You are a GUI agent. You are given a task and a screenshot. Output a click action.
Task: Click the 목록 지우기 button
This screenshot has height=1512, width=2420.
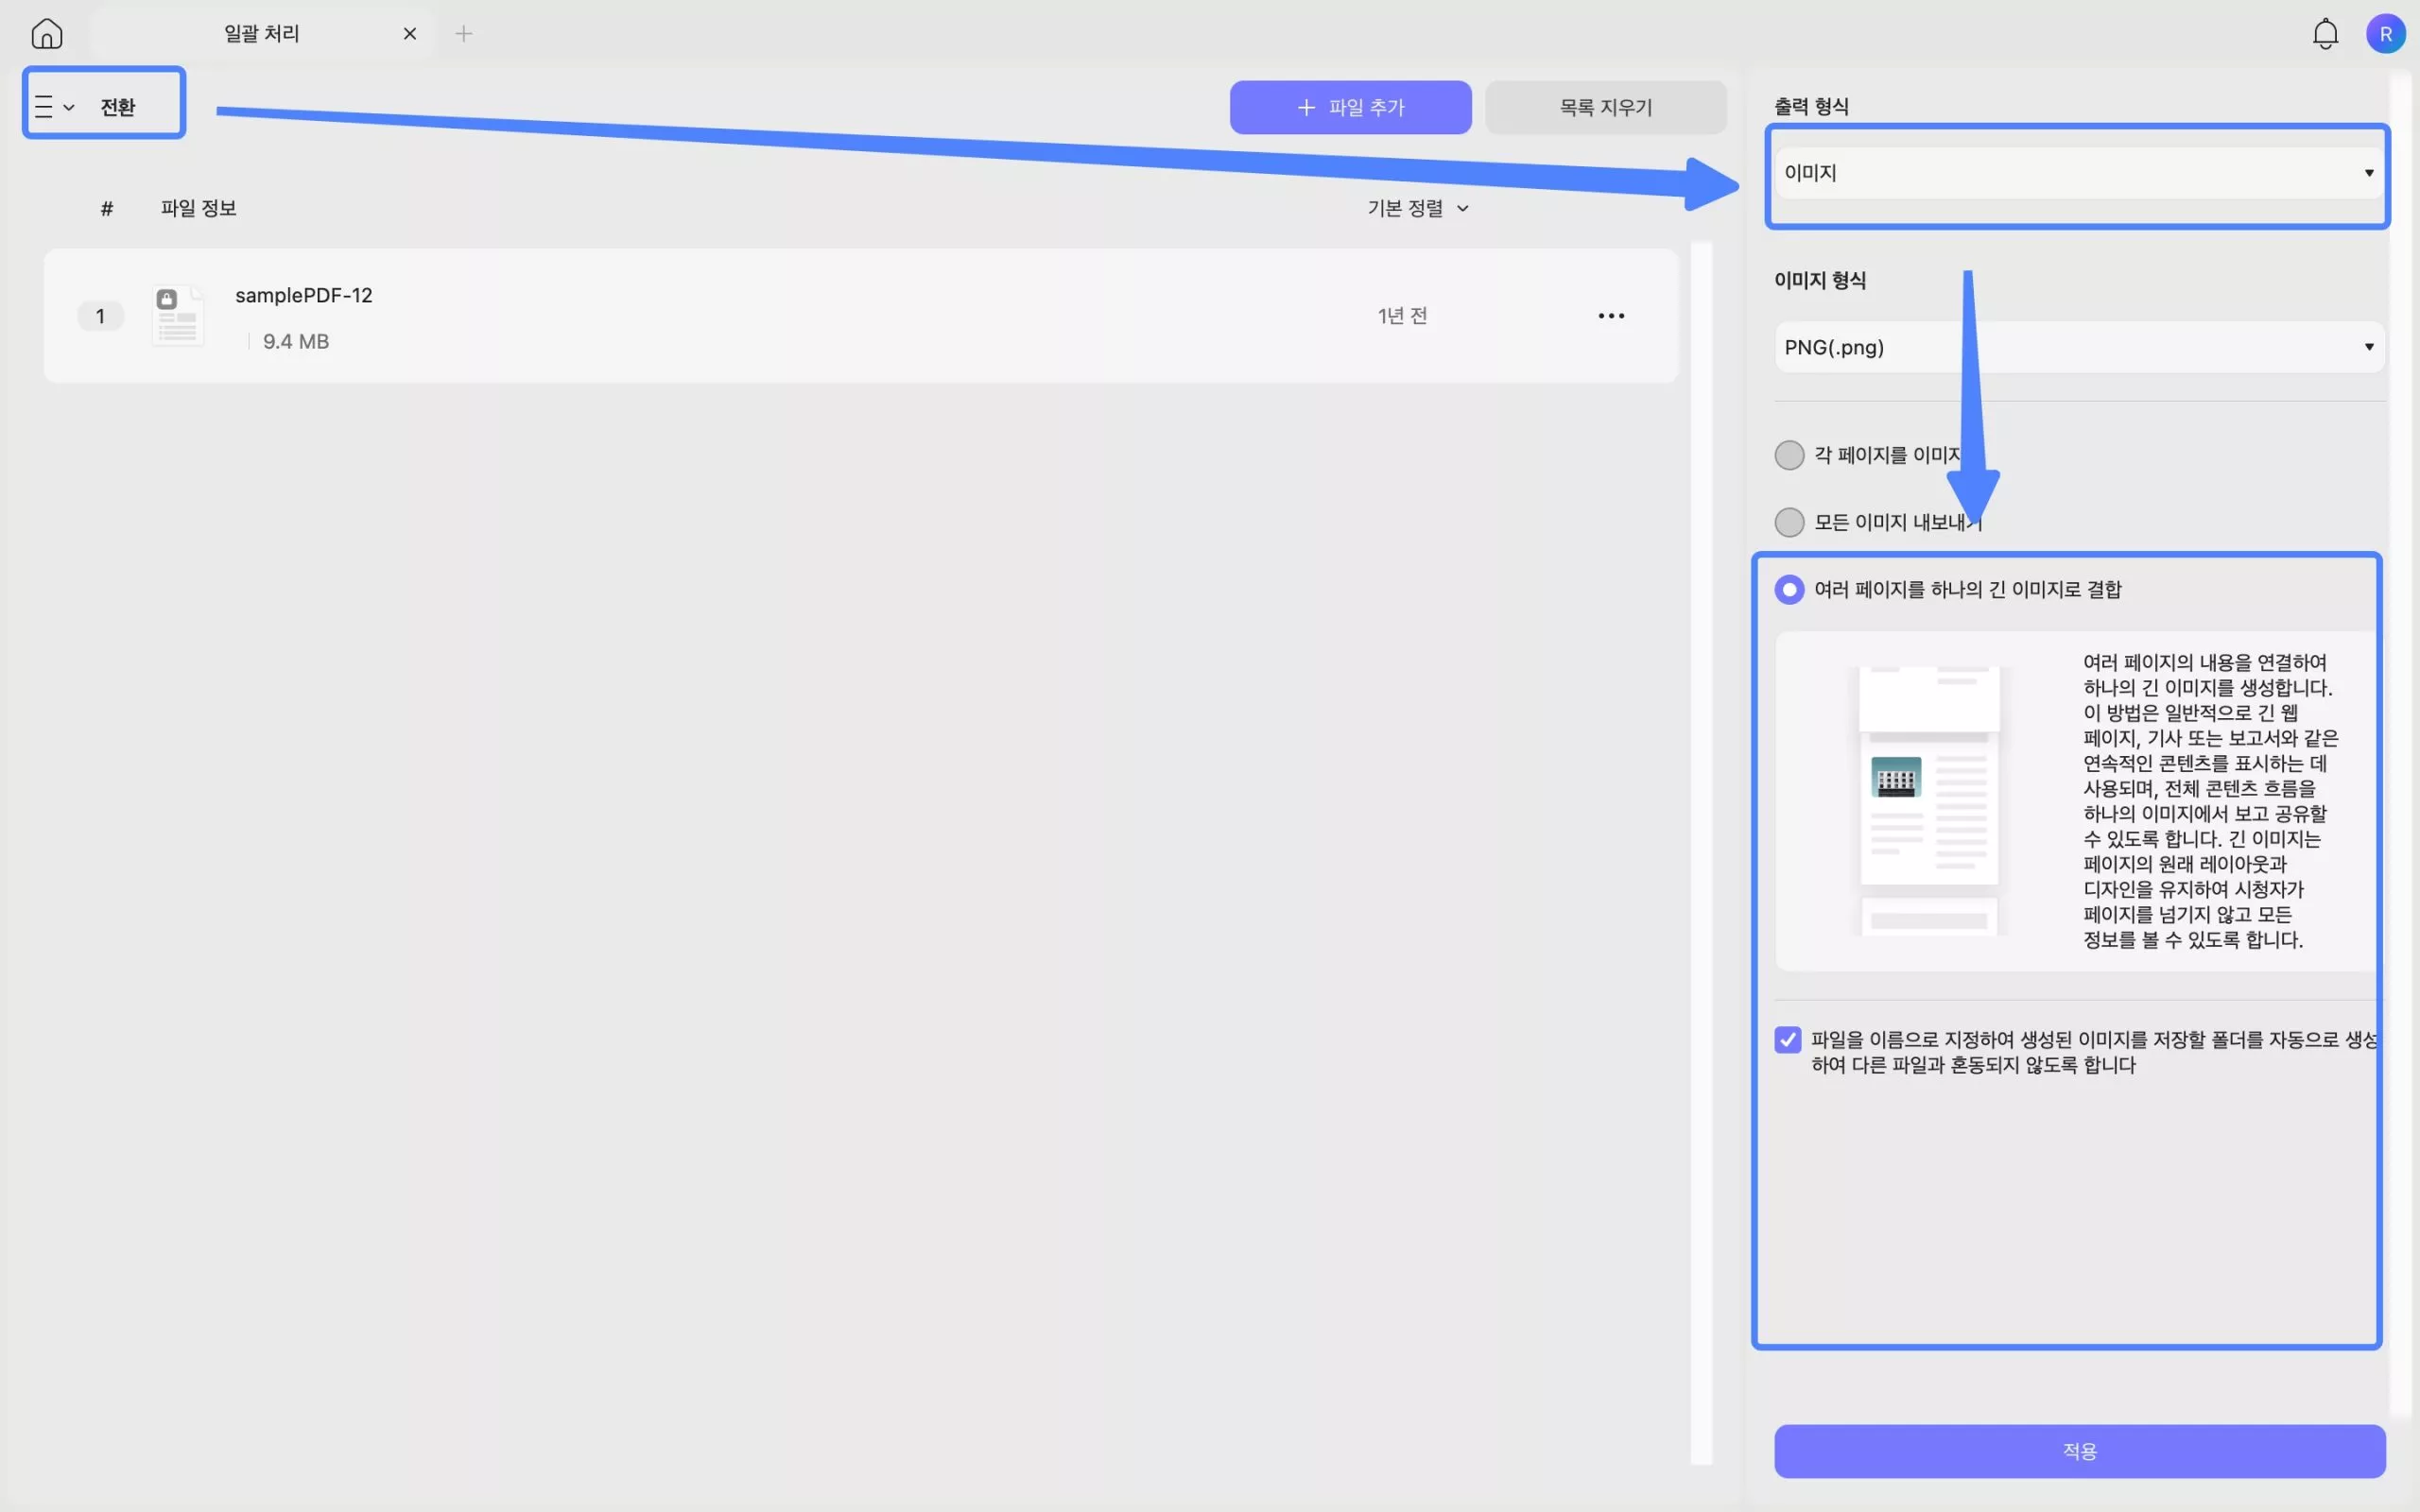(x=1605, y=107)
